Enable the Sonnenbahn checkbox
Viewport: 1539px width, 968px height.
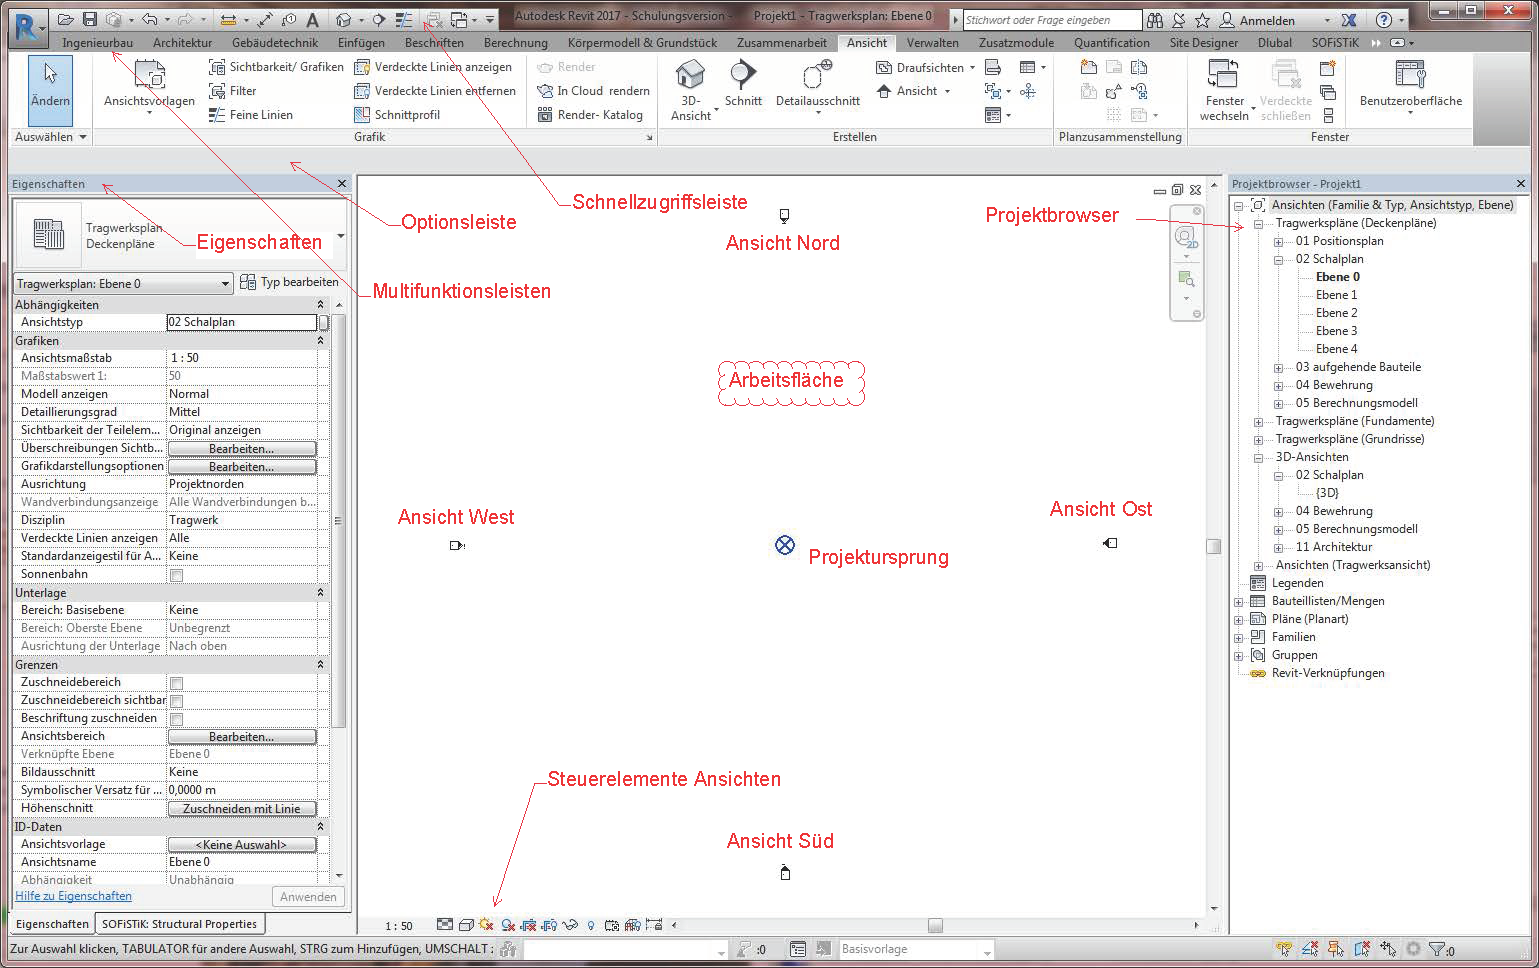coord(177,575)
